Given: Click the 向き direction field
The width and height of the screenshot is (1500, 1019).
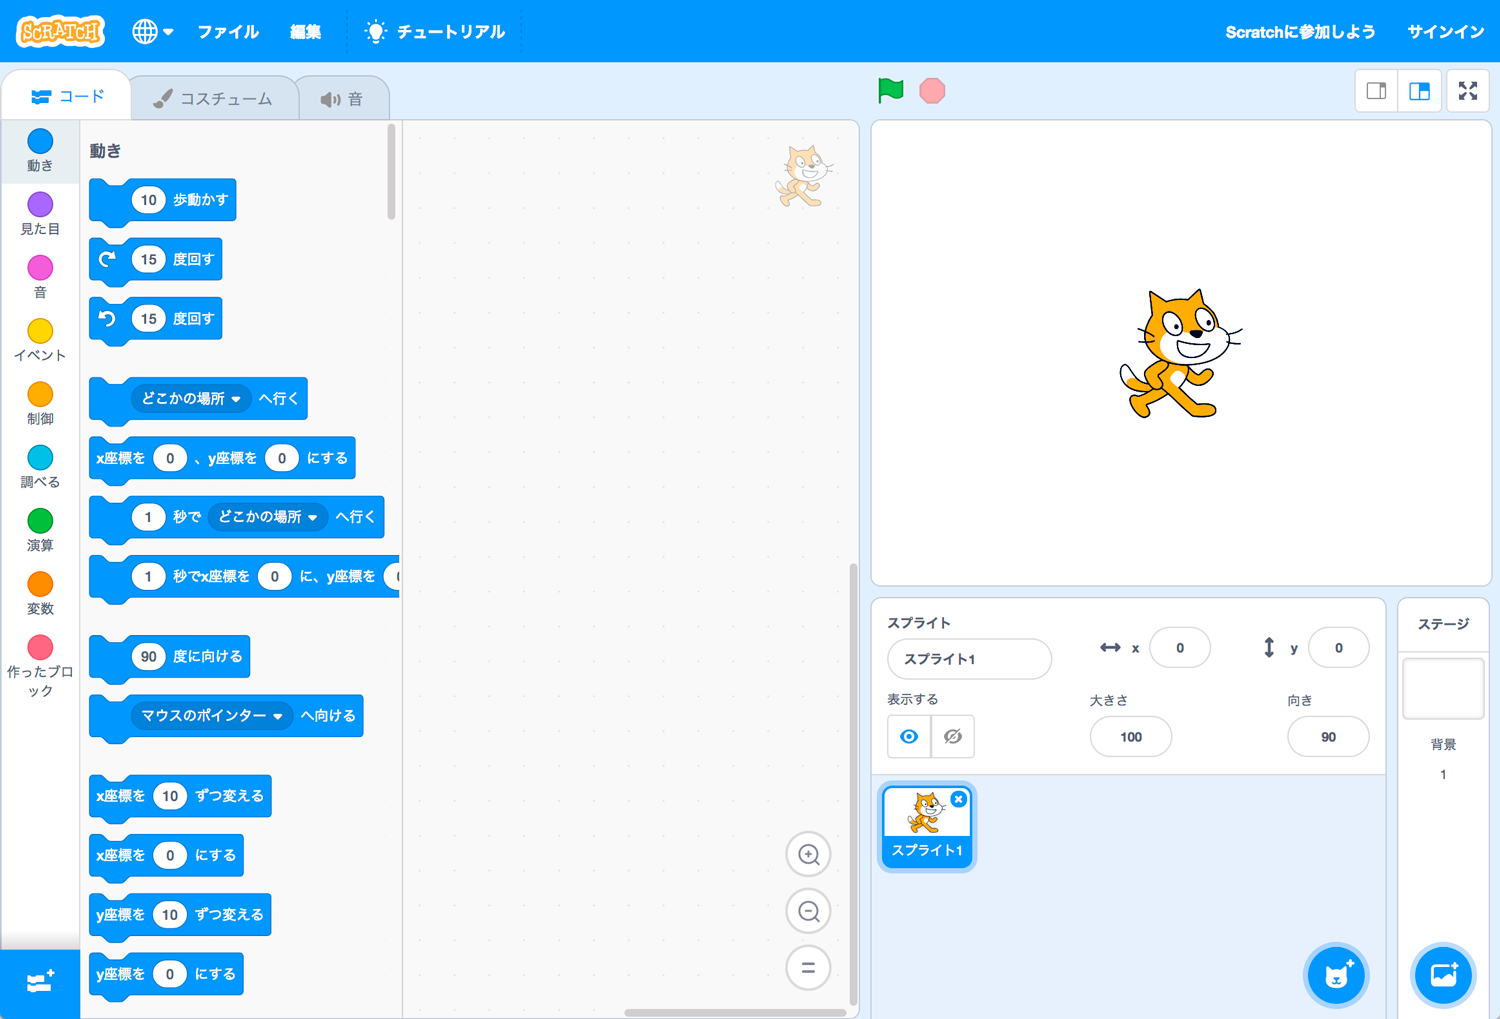Looking at the screenshot, I should (1328, 737).
